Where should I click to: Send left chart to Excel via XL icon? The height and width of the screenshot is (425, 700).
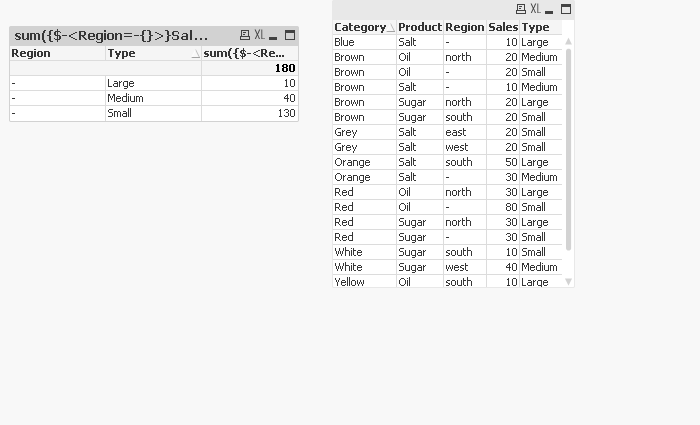point(259,35)
